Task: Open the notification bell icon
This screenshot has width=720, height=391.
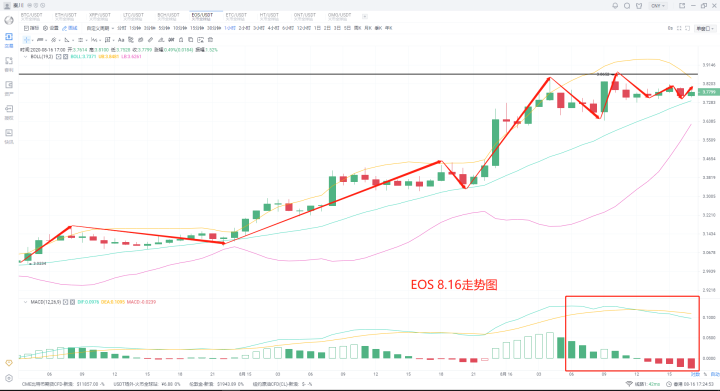Action: tap(615, 6)
